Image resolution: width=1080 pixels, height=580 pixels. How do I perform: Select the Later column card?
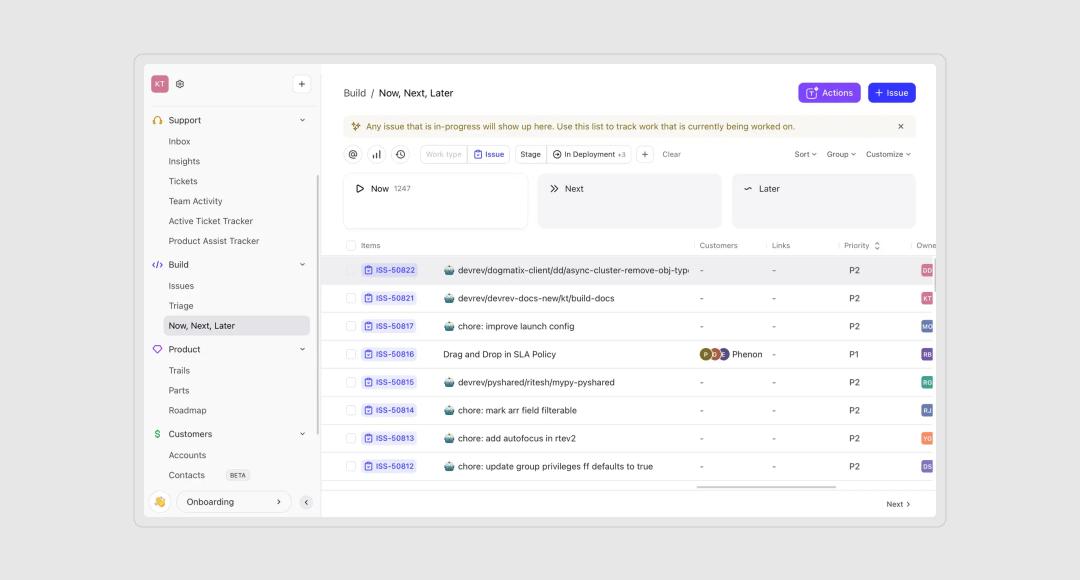824,200
